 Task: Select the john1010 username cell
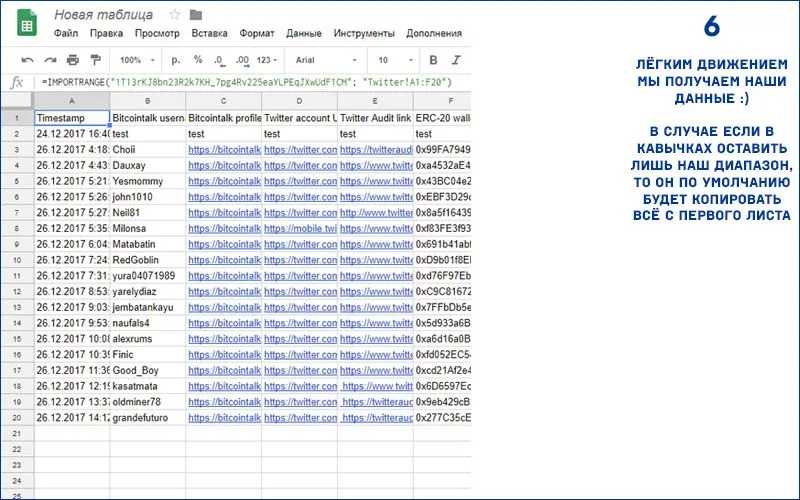[x=147, y=197]
